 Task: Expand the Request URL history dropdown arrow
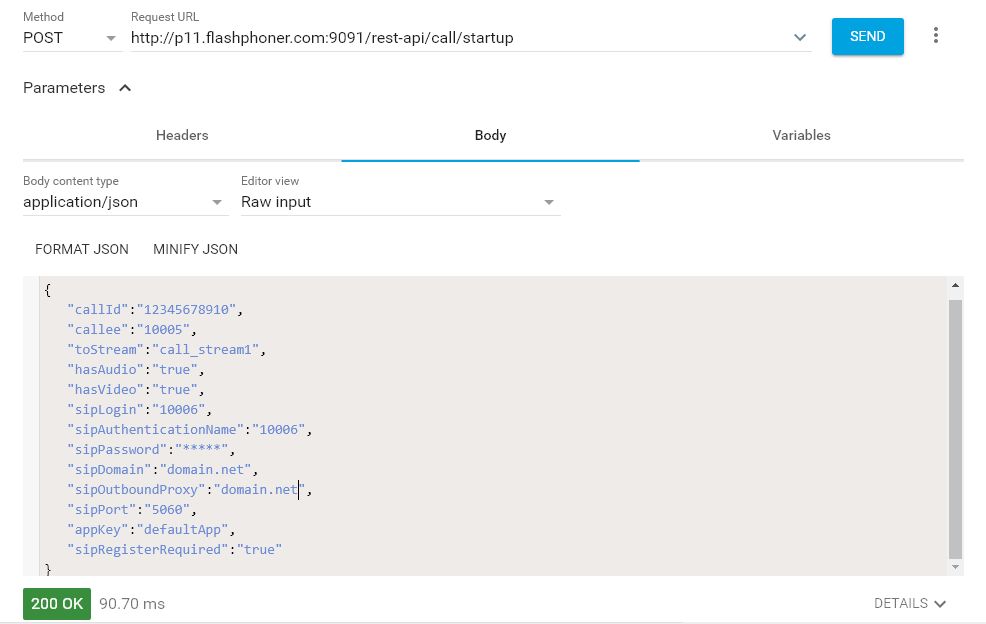(800, 38)
